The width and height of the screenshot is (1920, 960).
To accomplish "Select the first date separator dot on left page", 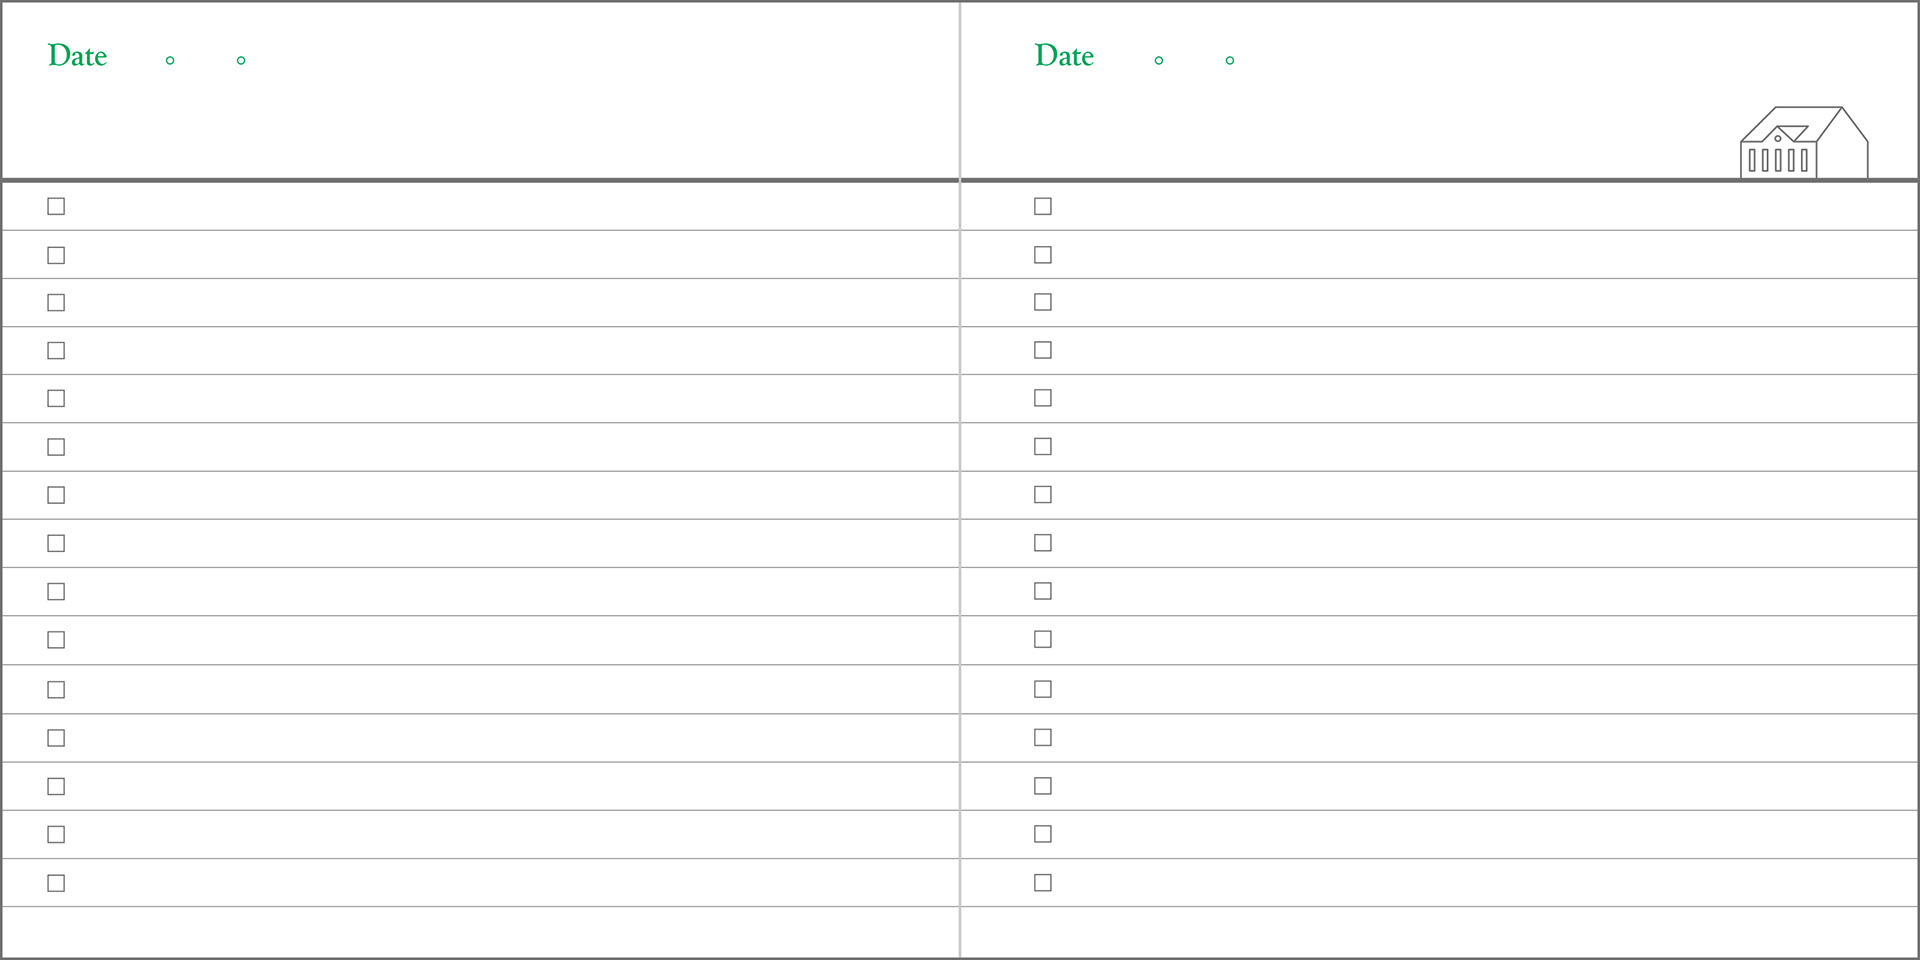I will 170,61.
